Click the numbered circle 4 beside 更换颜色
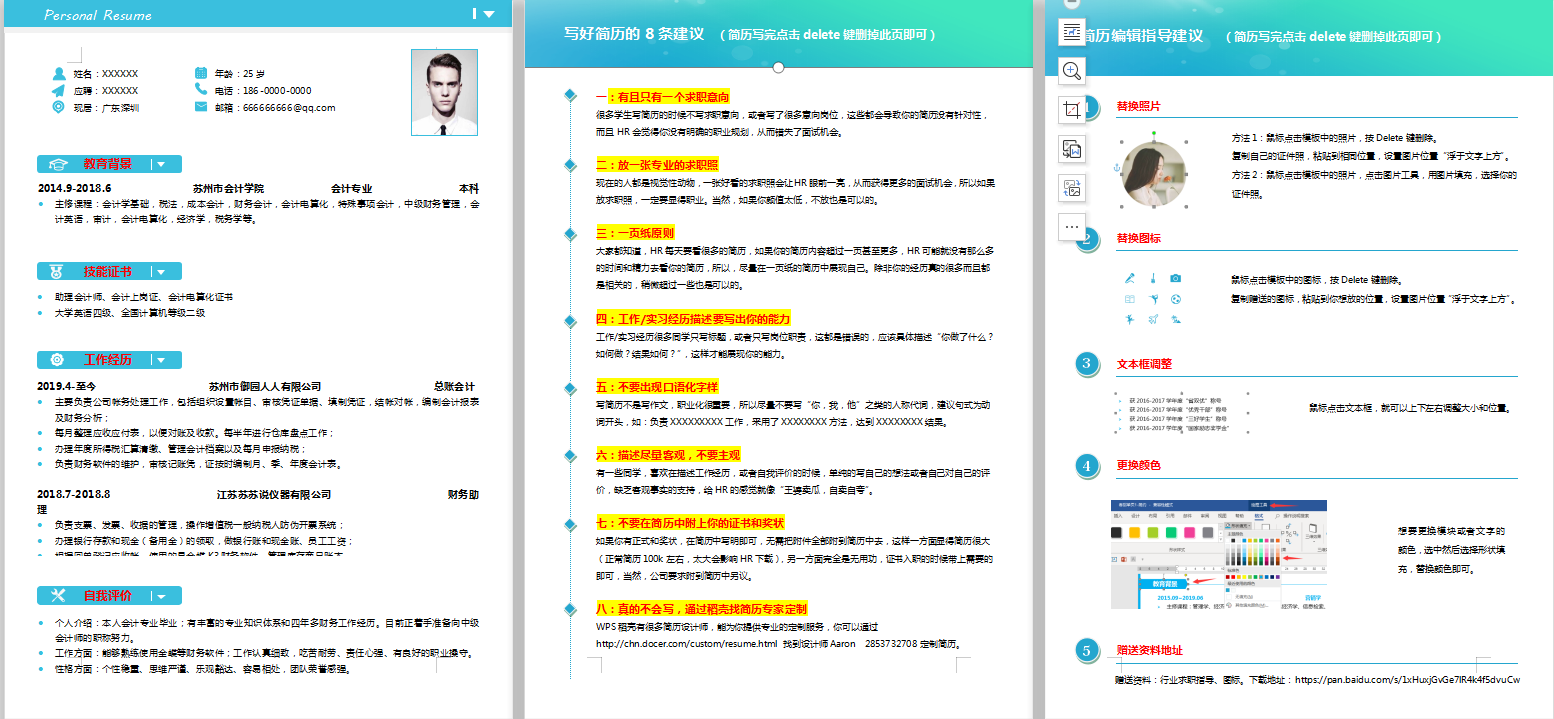 coord(1086,465)
